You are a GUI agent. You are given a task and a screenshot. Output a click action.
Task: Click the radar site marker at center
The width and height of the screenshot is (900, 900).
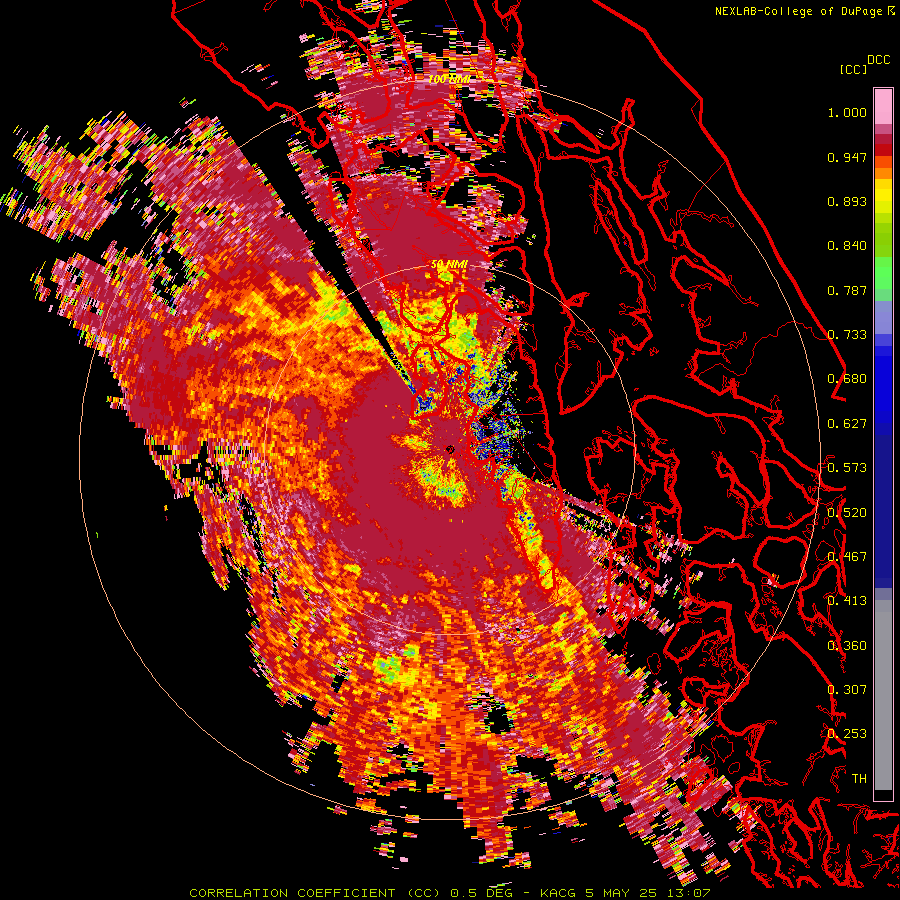(450, 449)
